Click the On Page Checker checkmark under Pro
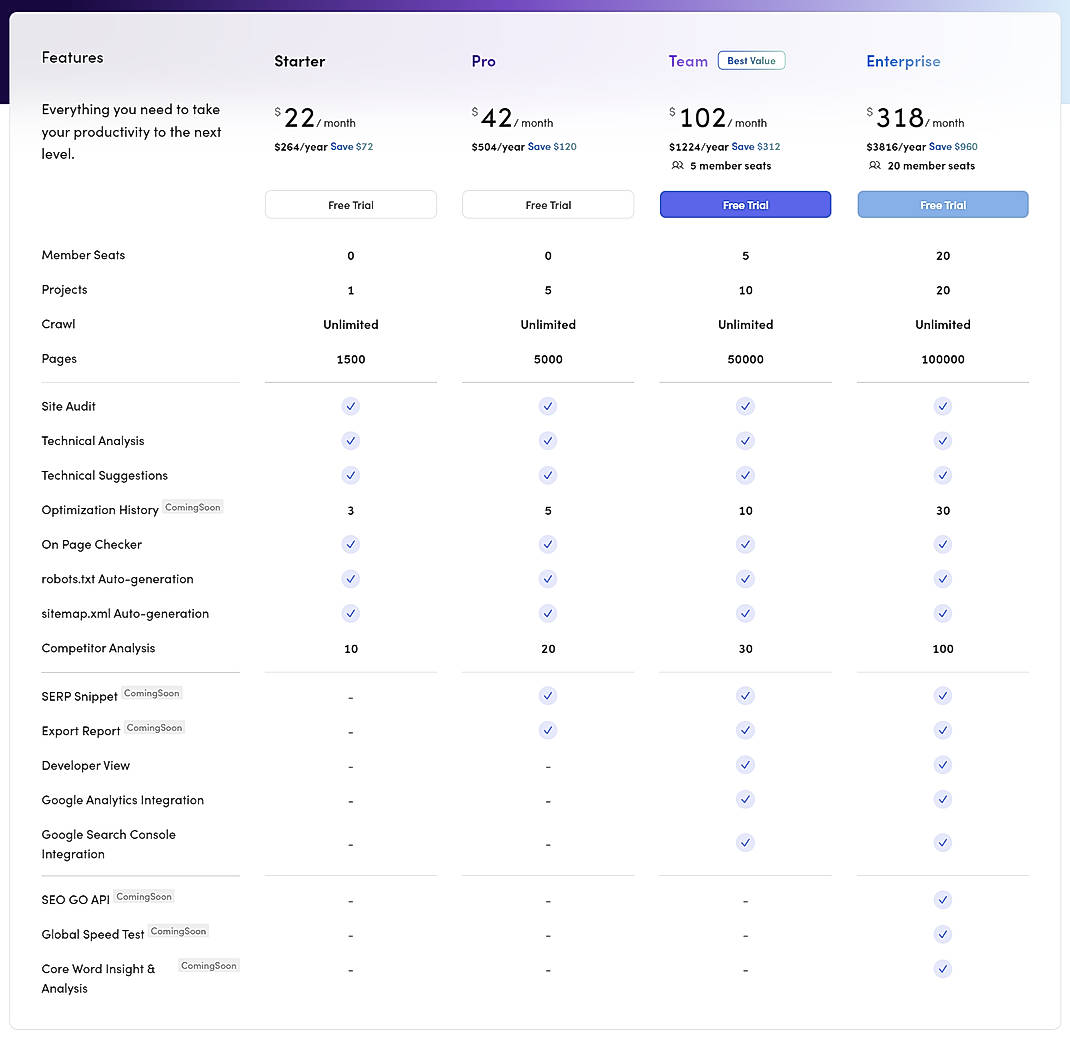The width and height of the screenshot is (1070, 1041). 547,544
